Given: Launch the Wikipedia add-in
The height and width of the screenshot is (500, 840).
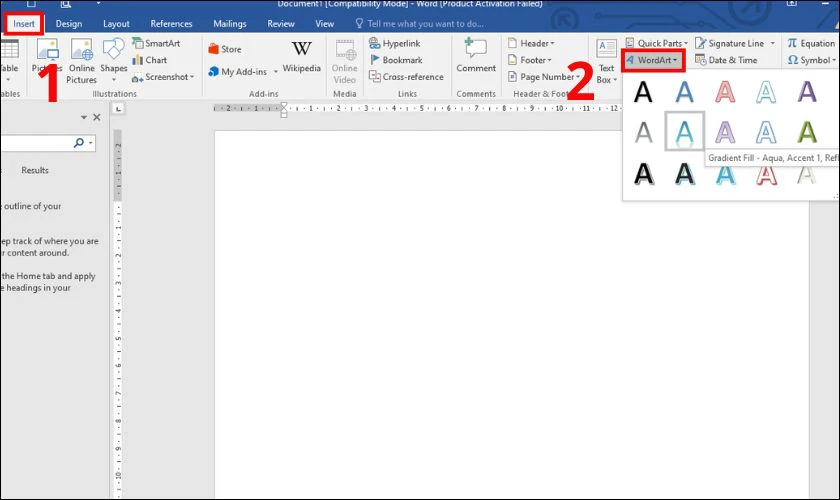Looking at the screenshot, I should point(302,56).
